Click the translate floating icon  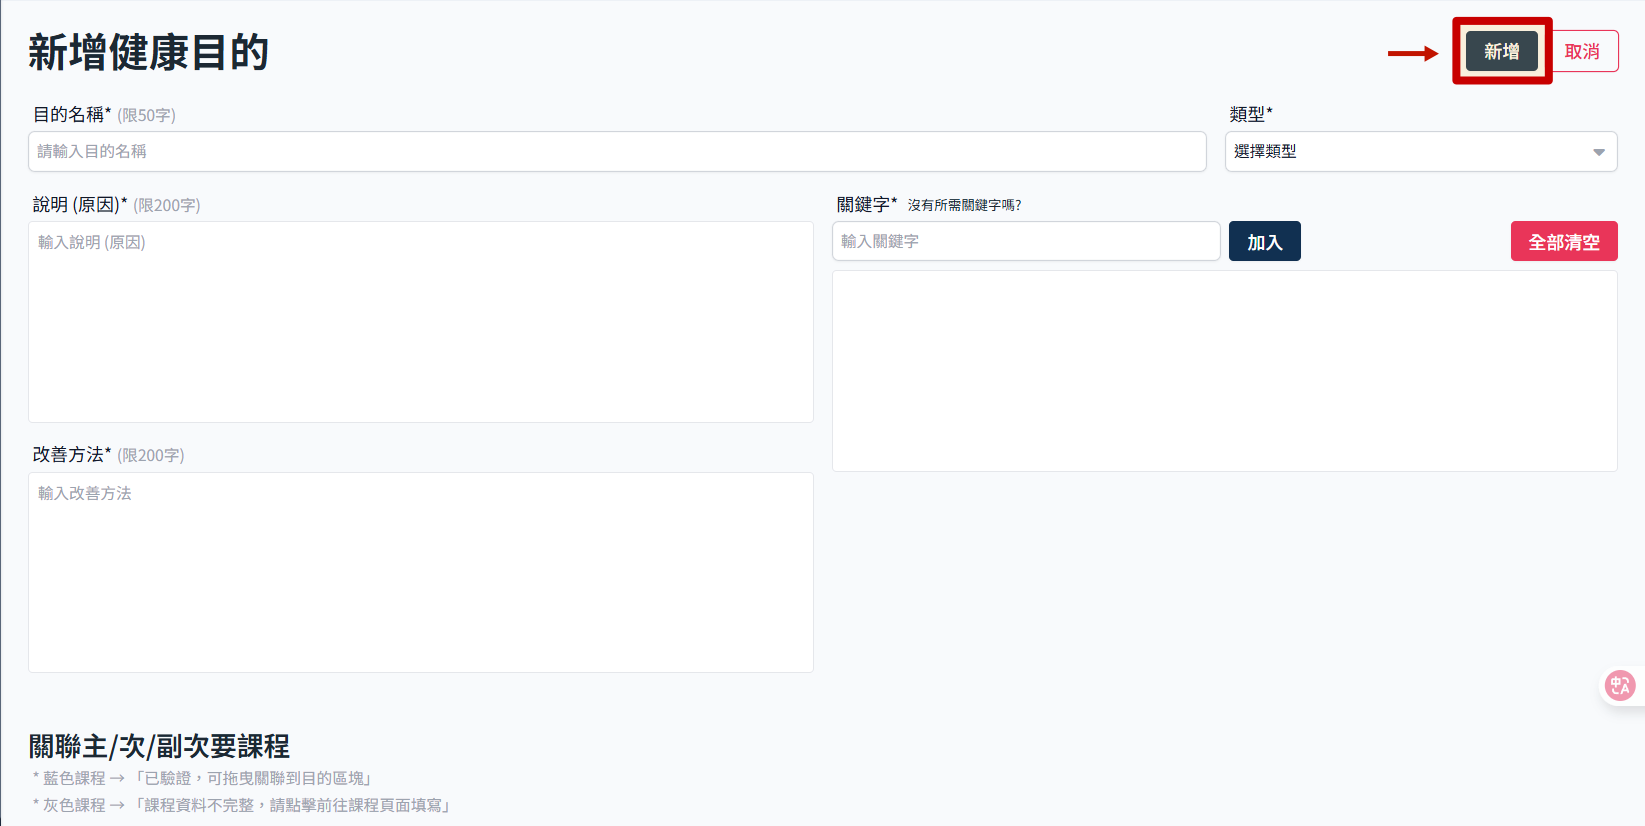click(x=1620, y=685)
